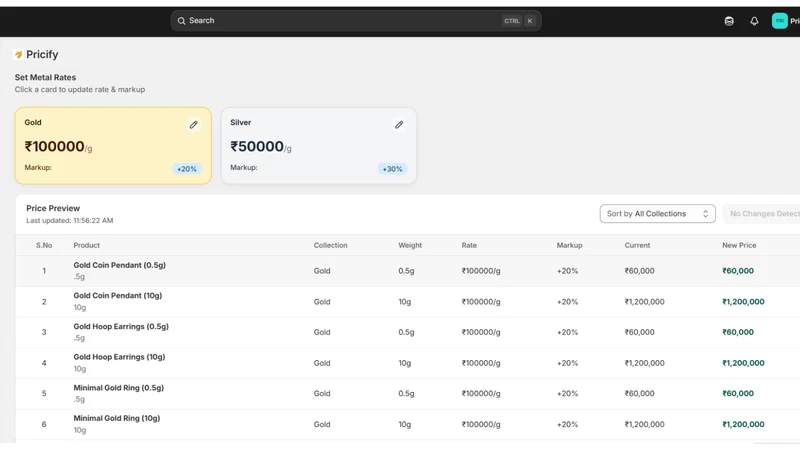Screen dimensions: 800x450
Task: Click weight cell of Minimal Gold Ring (0.5g)
Action: click(x=406, y=393)
